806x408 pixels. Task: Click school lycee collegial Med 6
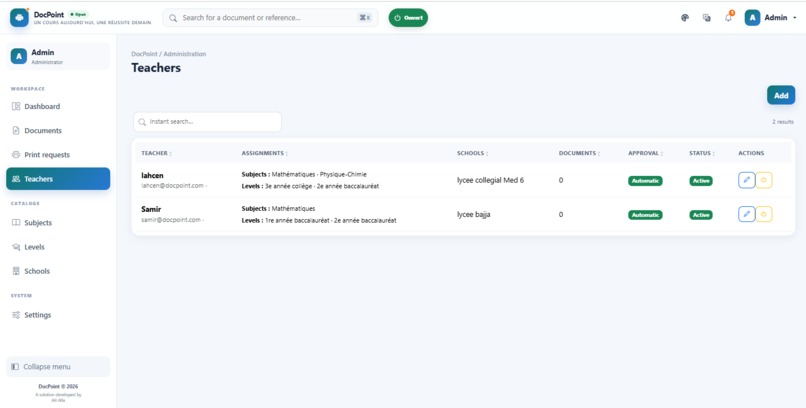pos(490,180)
